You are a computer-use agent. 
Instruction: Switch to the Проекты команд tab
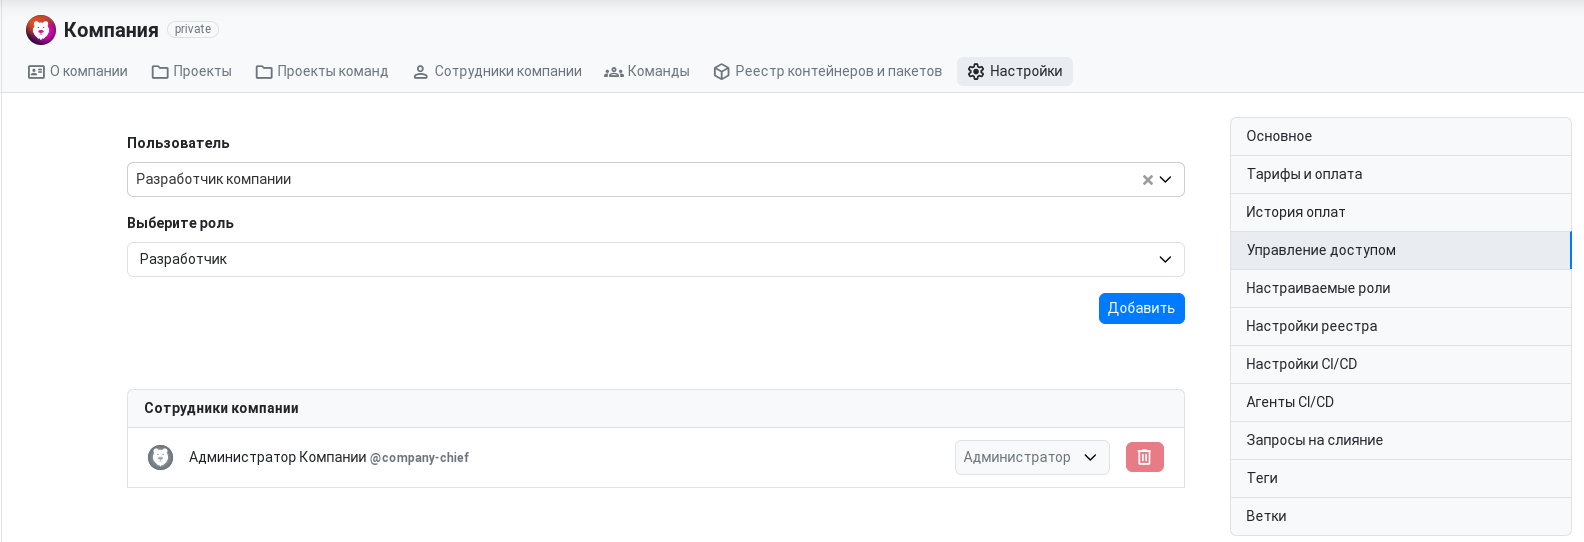coord(322,72)
